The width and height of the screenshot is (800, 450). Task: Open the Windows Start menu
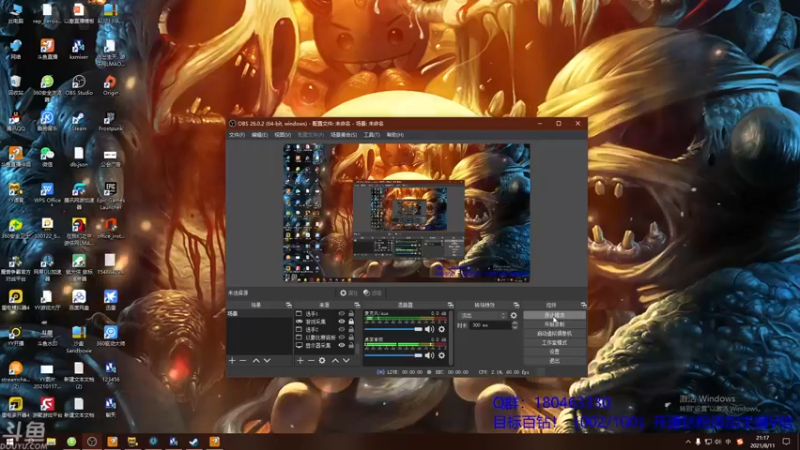10,441
